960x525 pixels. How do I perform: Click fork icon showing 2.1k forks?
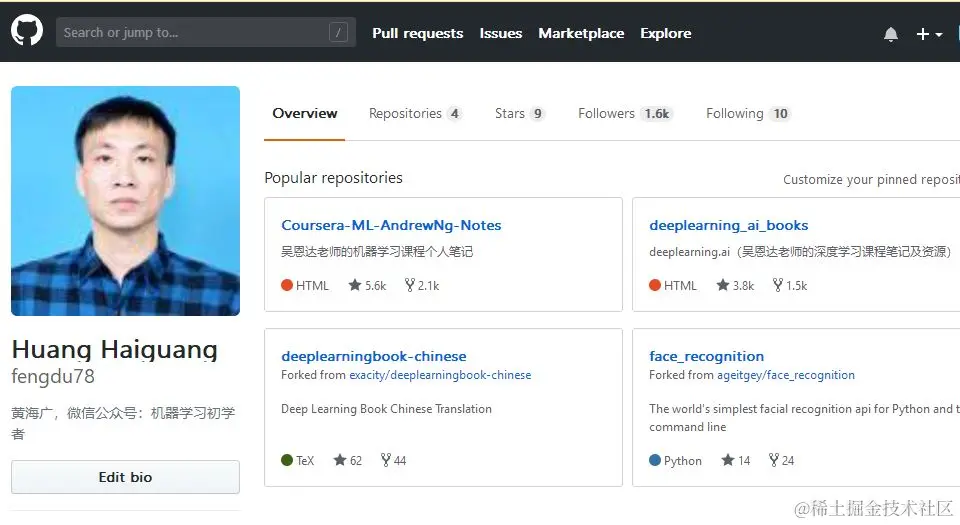point(410,285)
